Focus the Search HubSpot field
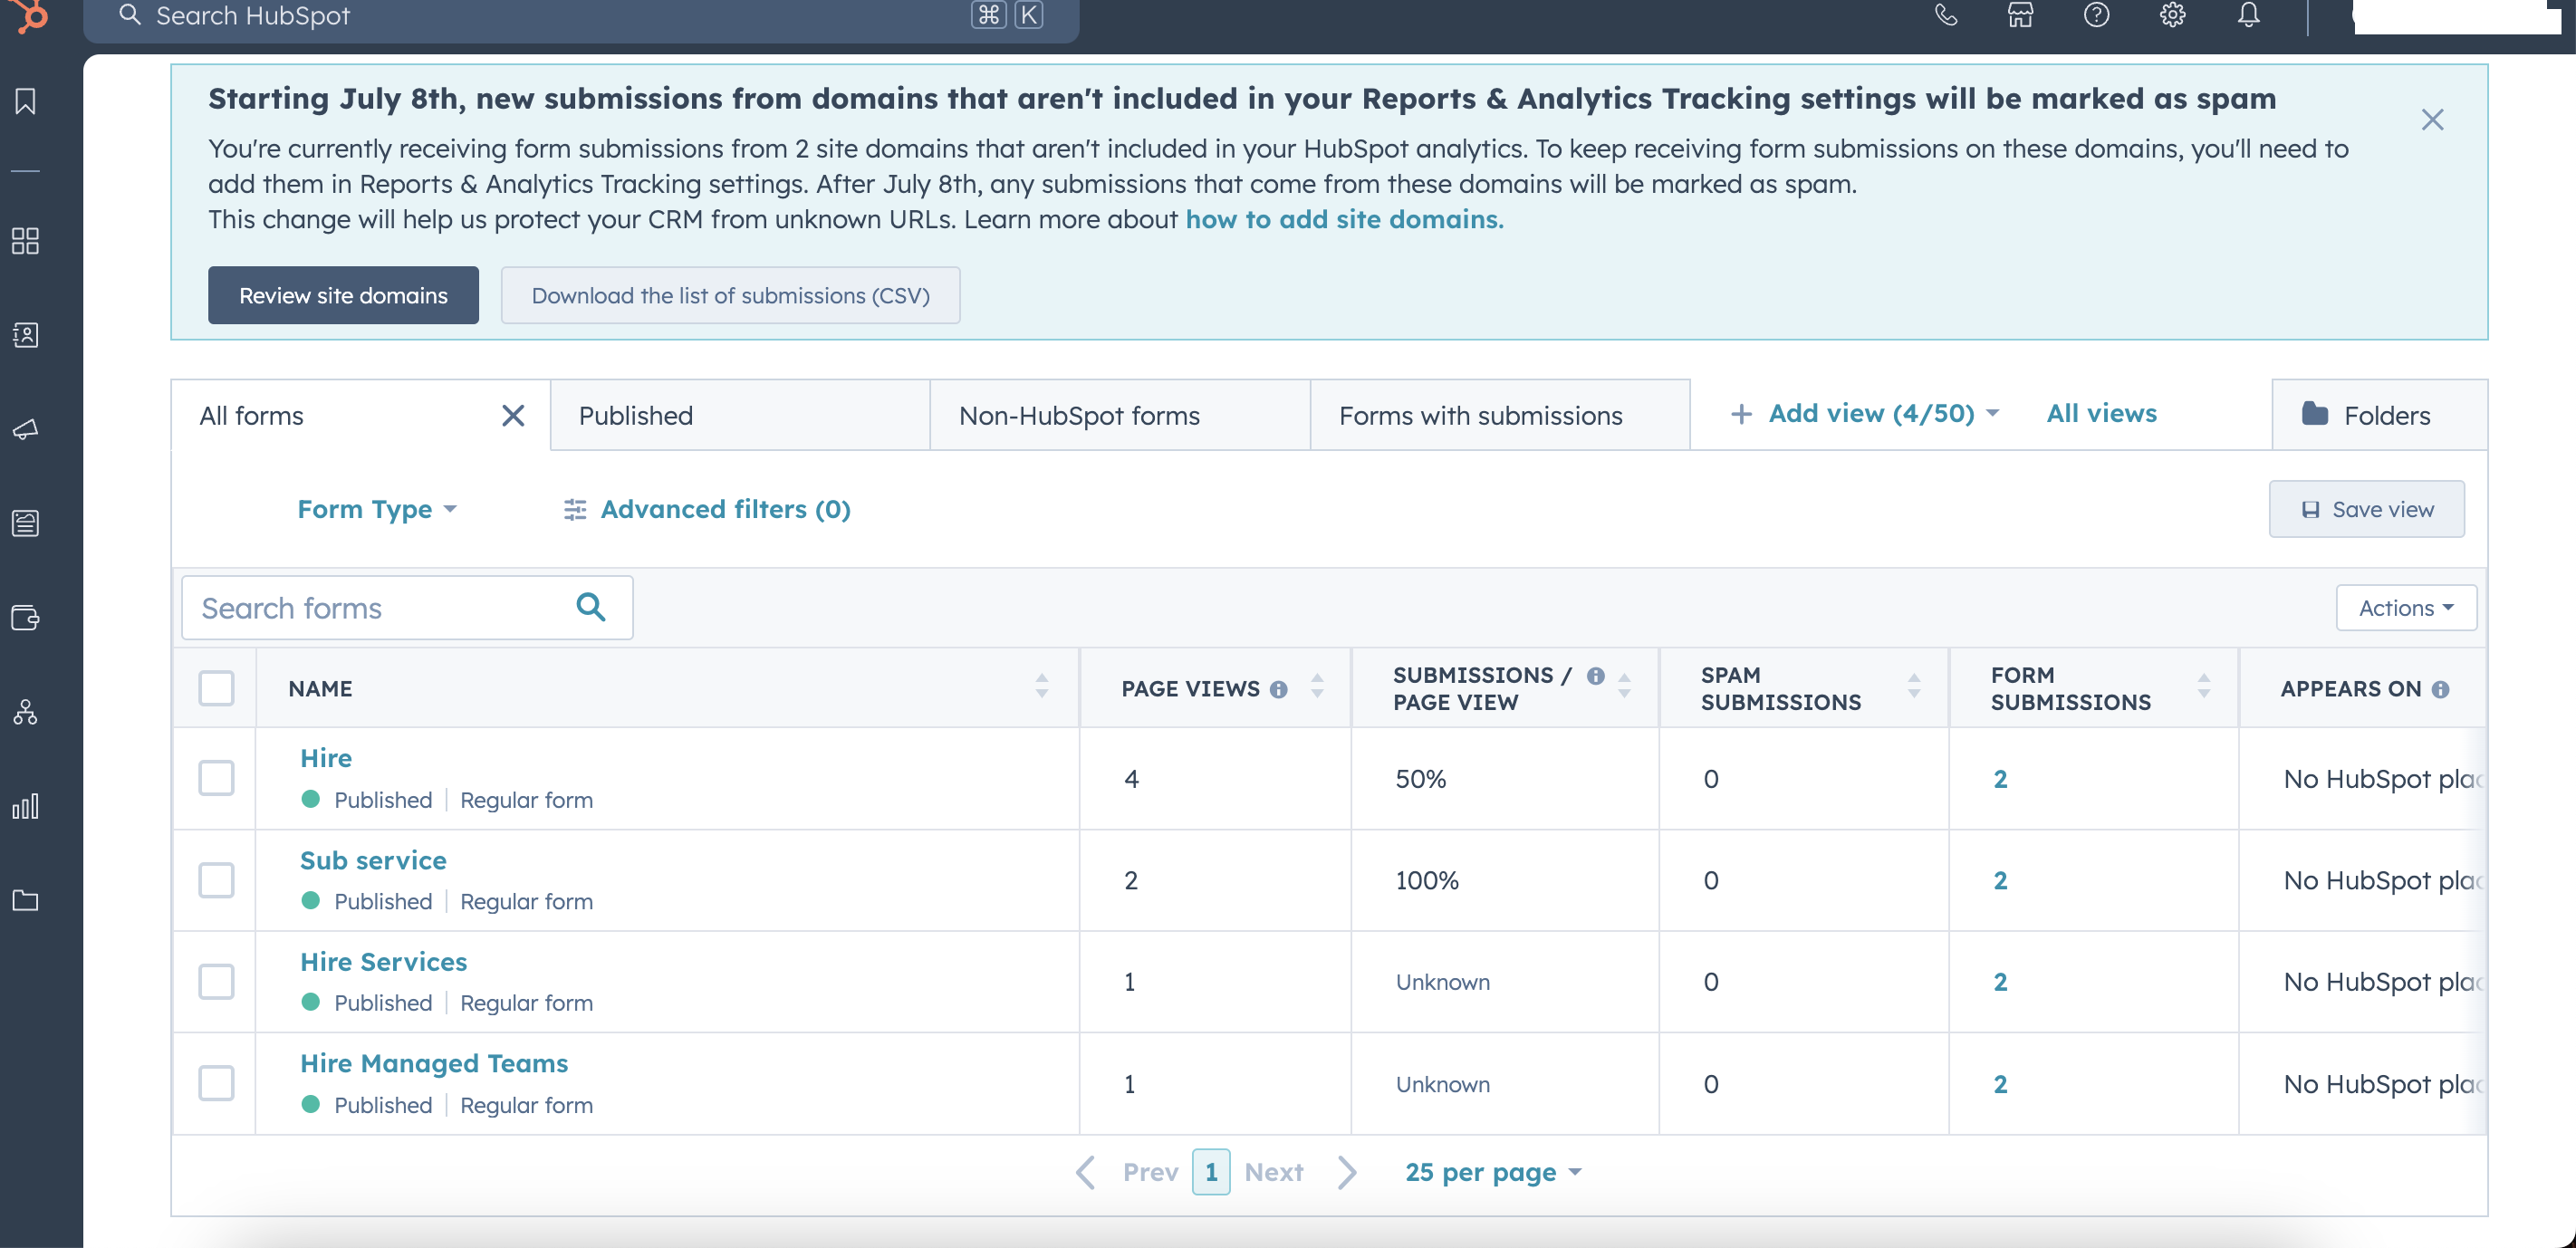This screenshot has height=1248, width=2576. click(x=580, y=16)
